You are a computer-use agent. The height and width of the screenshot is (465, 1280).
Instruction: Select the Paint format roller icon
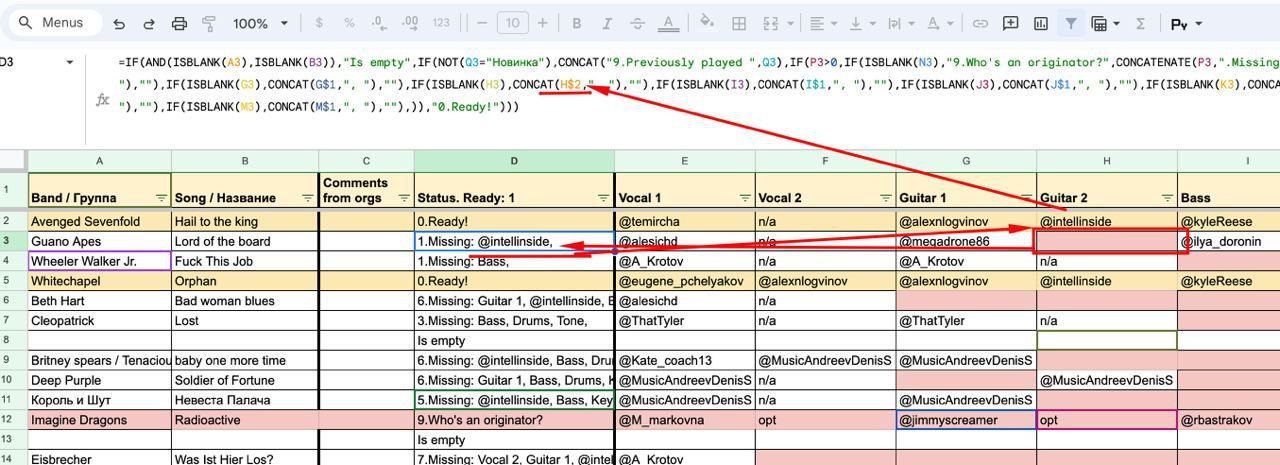pos(209,24)
